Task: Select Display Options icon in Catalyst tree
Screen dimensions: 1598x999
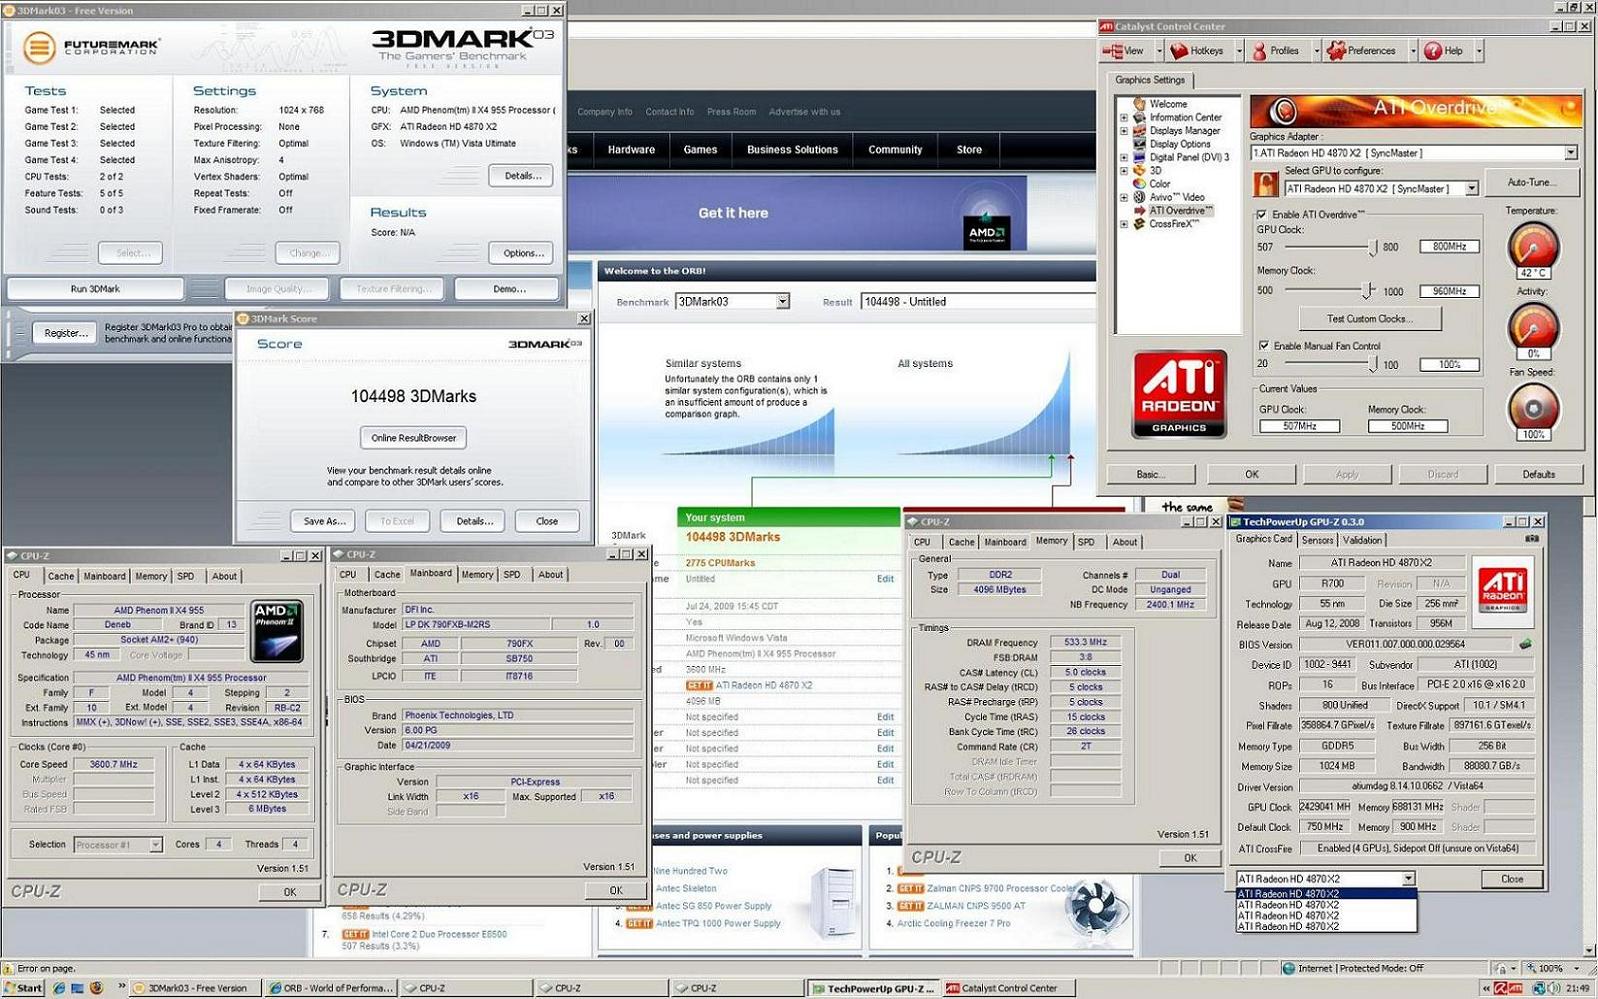Action: pos(1139,144)
